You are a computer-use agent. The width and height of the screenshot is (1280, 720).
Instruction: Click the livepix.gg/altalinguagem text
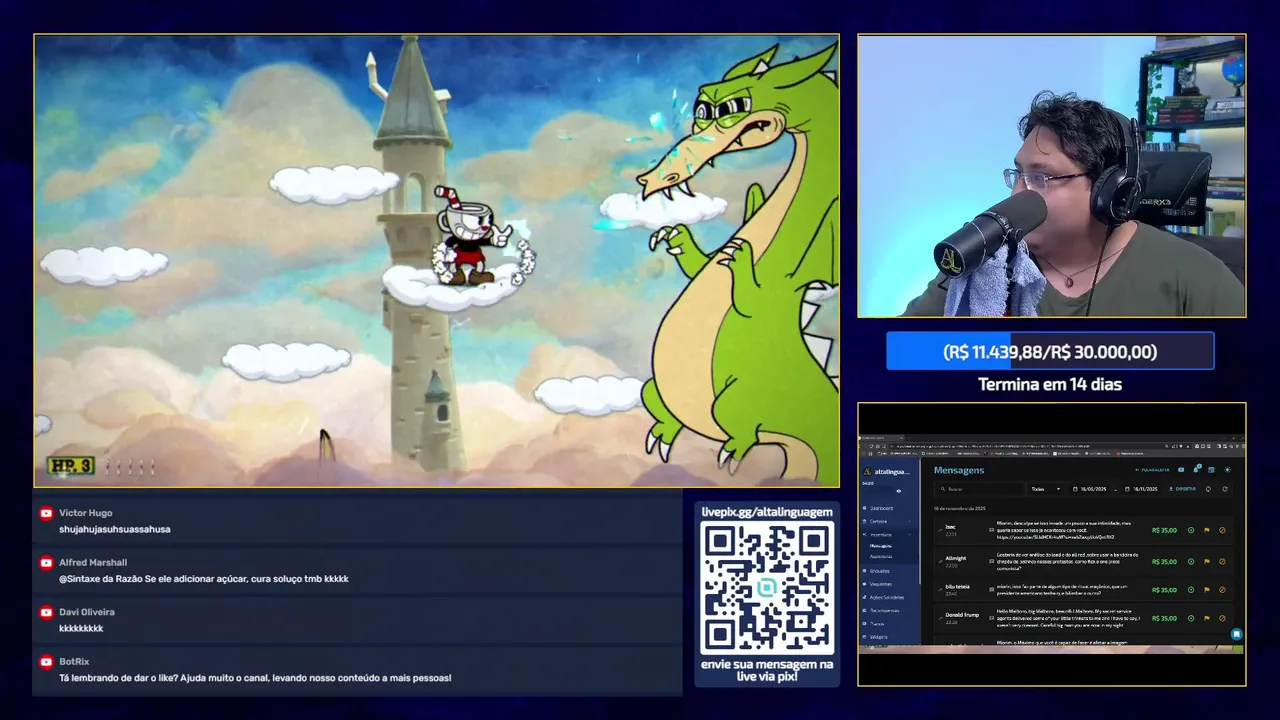(x=767, y=512)
